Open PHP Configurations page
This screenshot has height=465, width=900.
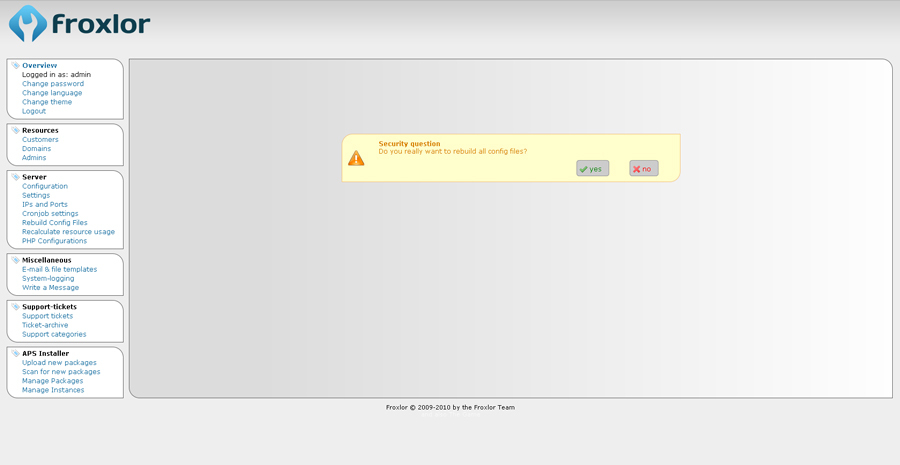coord(54,241)
